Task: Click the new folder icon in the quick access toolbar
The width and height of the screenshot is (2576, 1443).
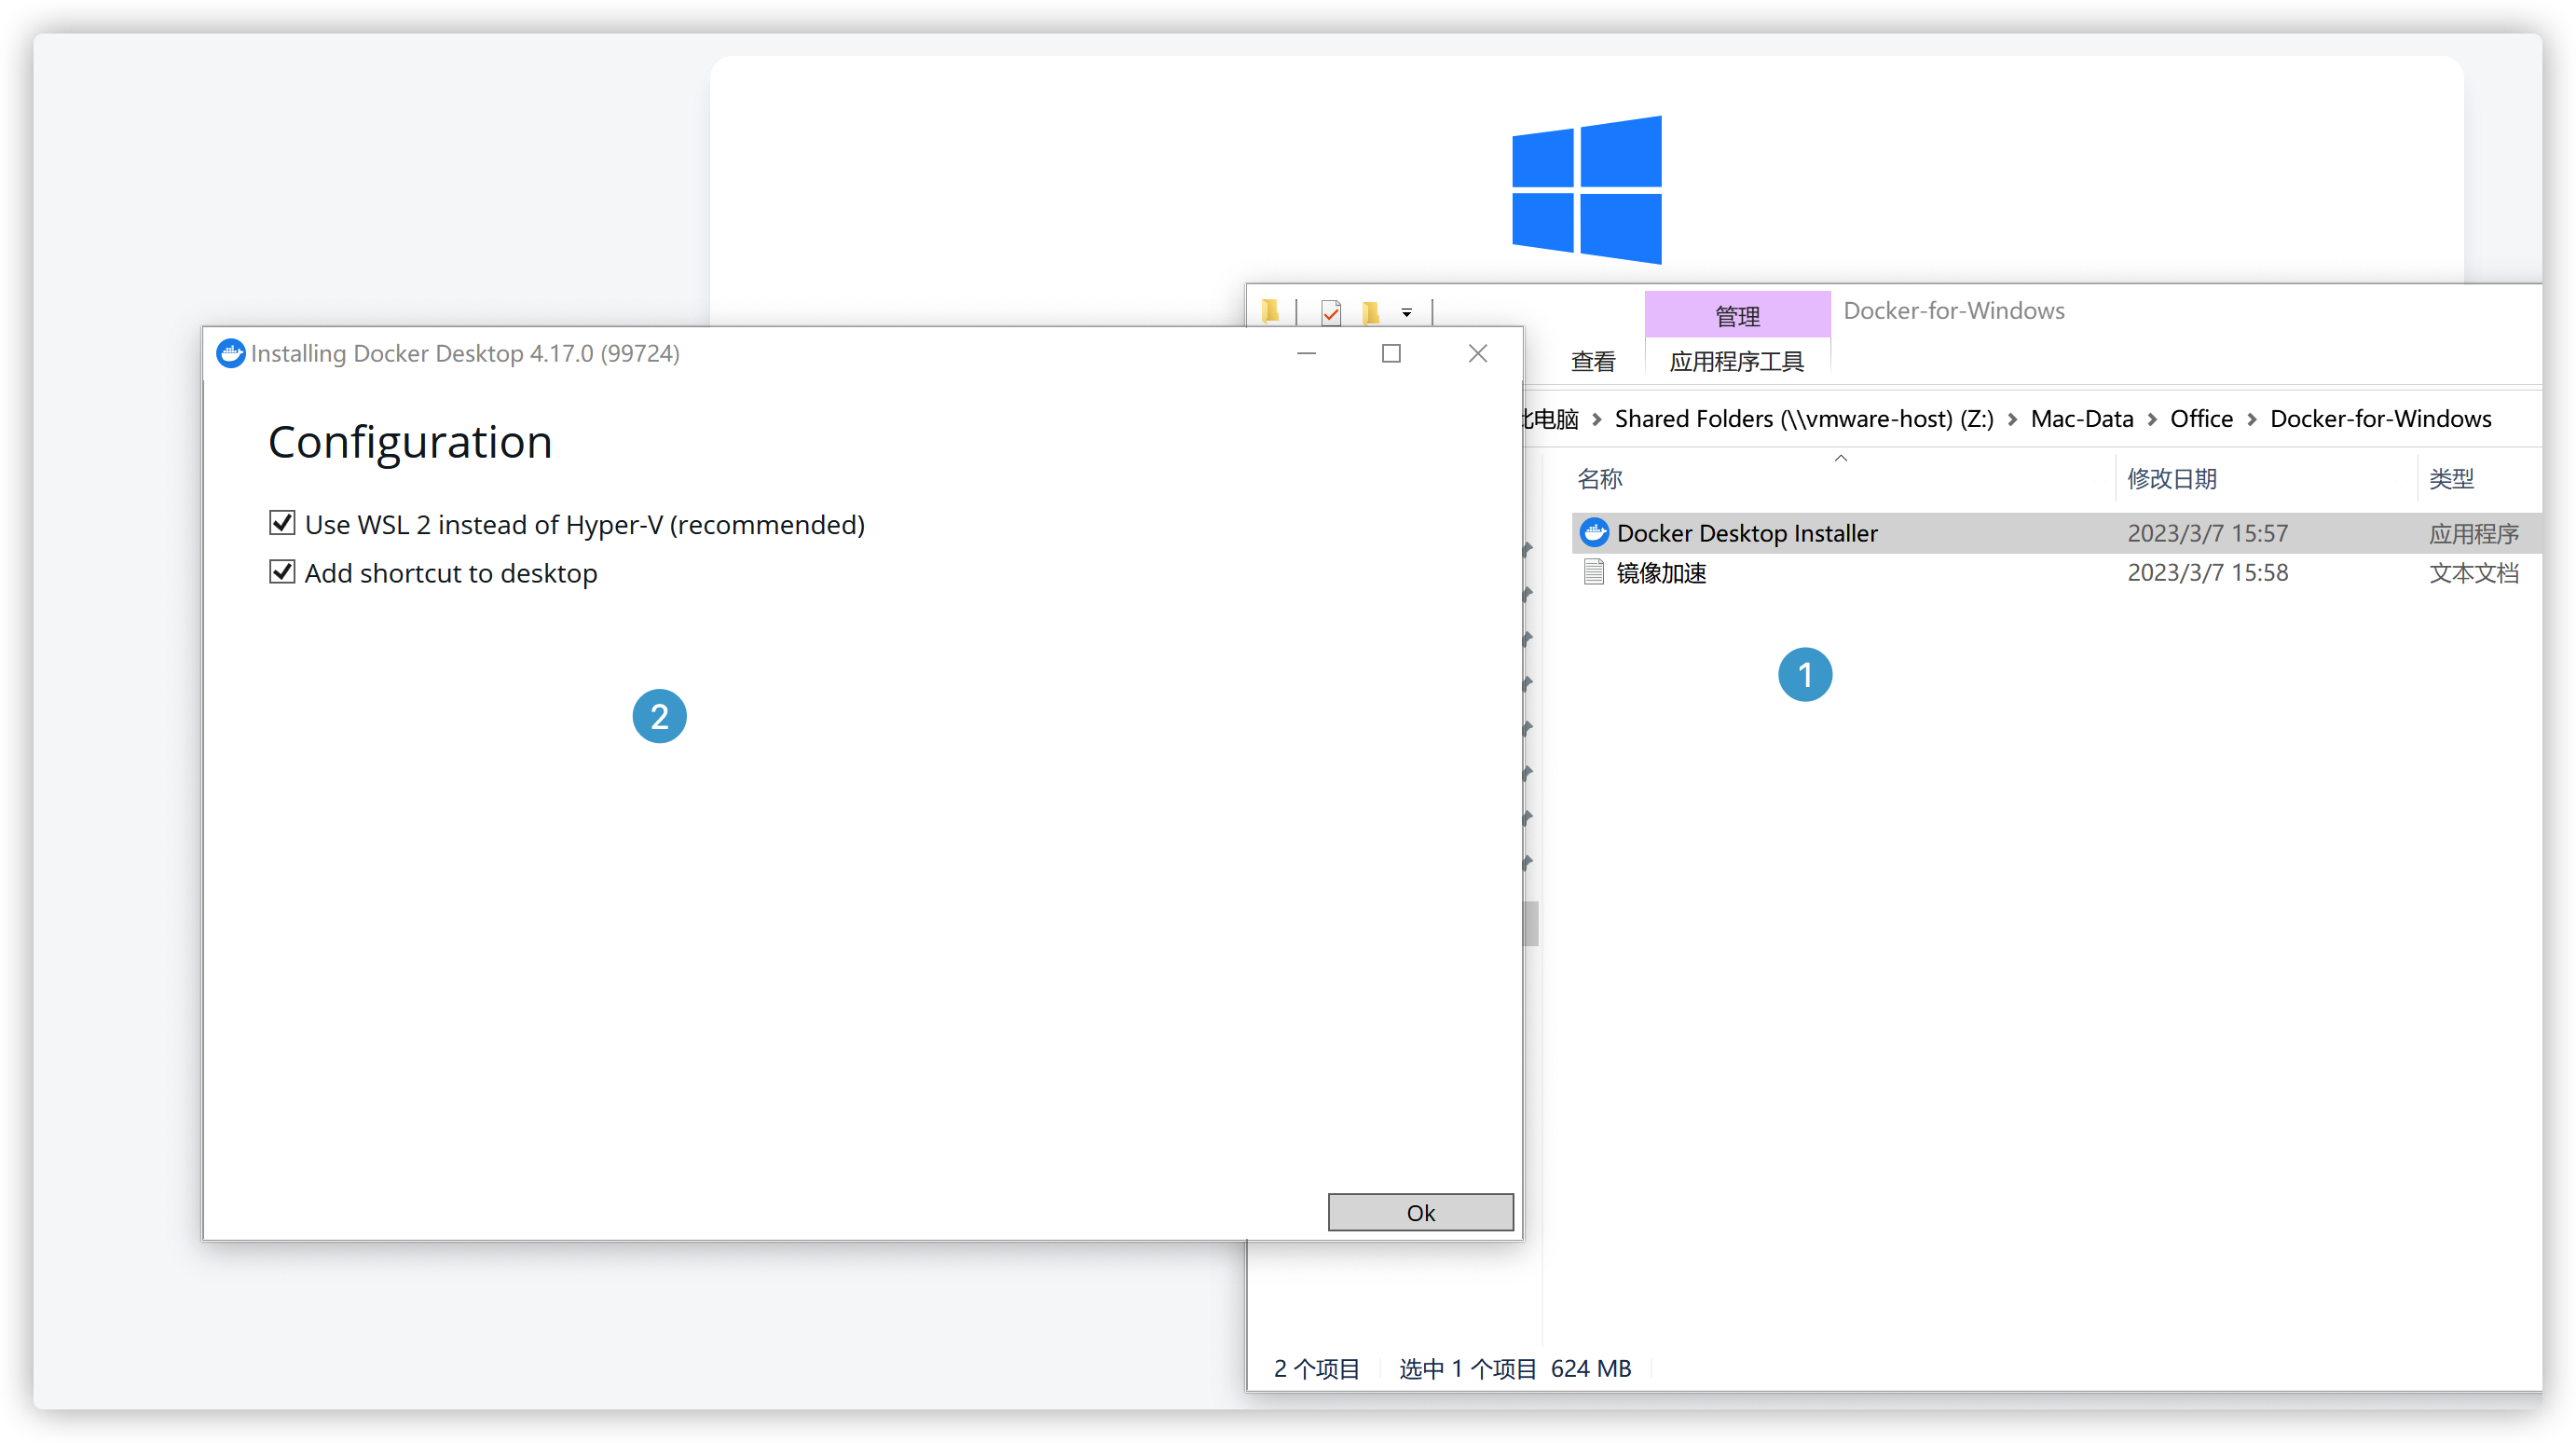Action: pos(1371,313)
